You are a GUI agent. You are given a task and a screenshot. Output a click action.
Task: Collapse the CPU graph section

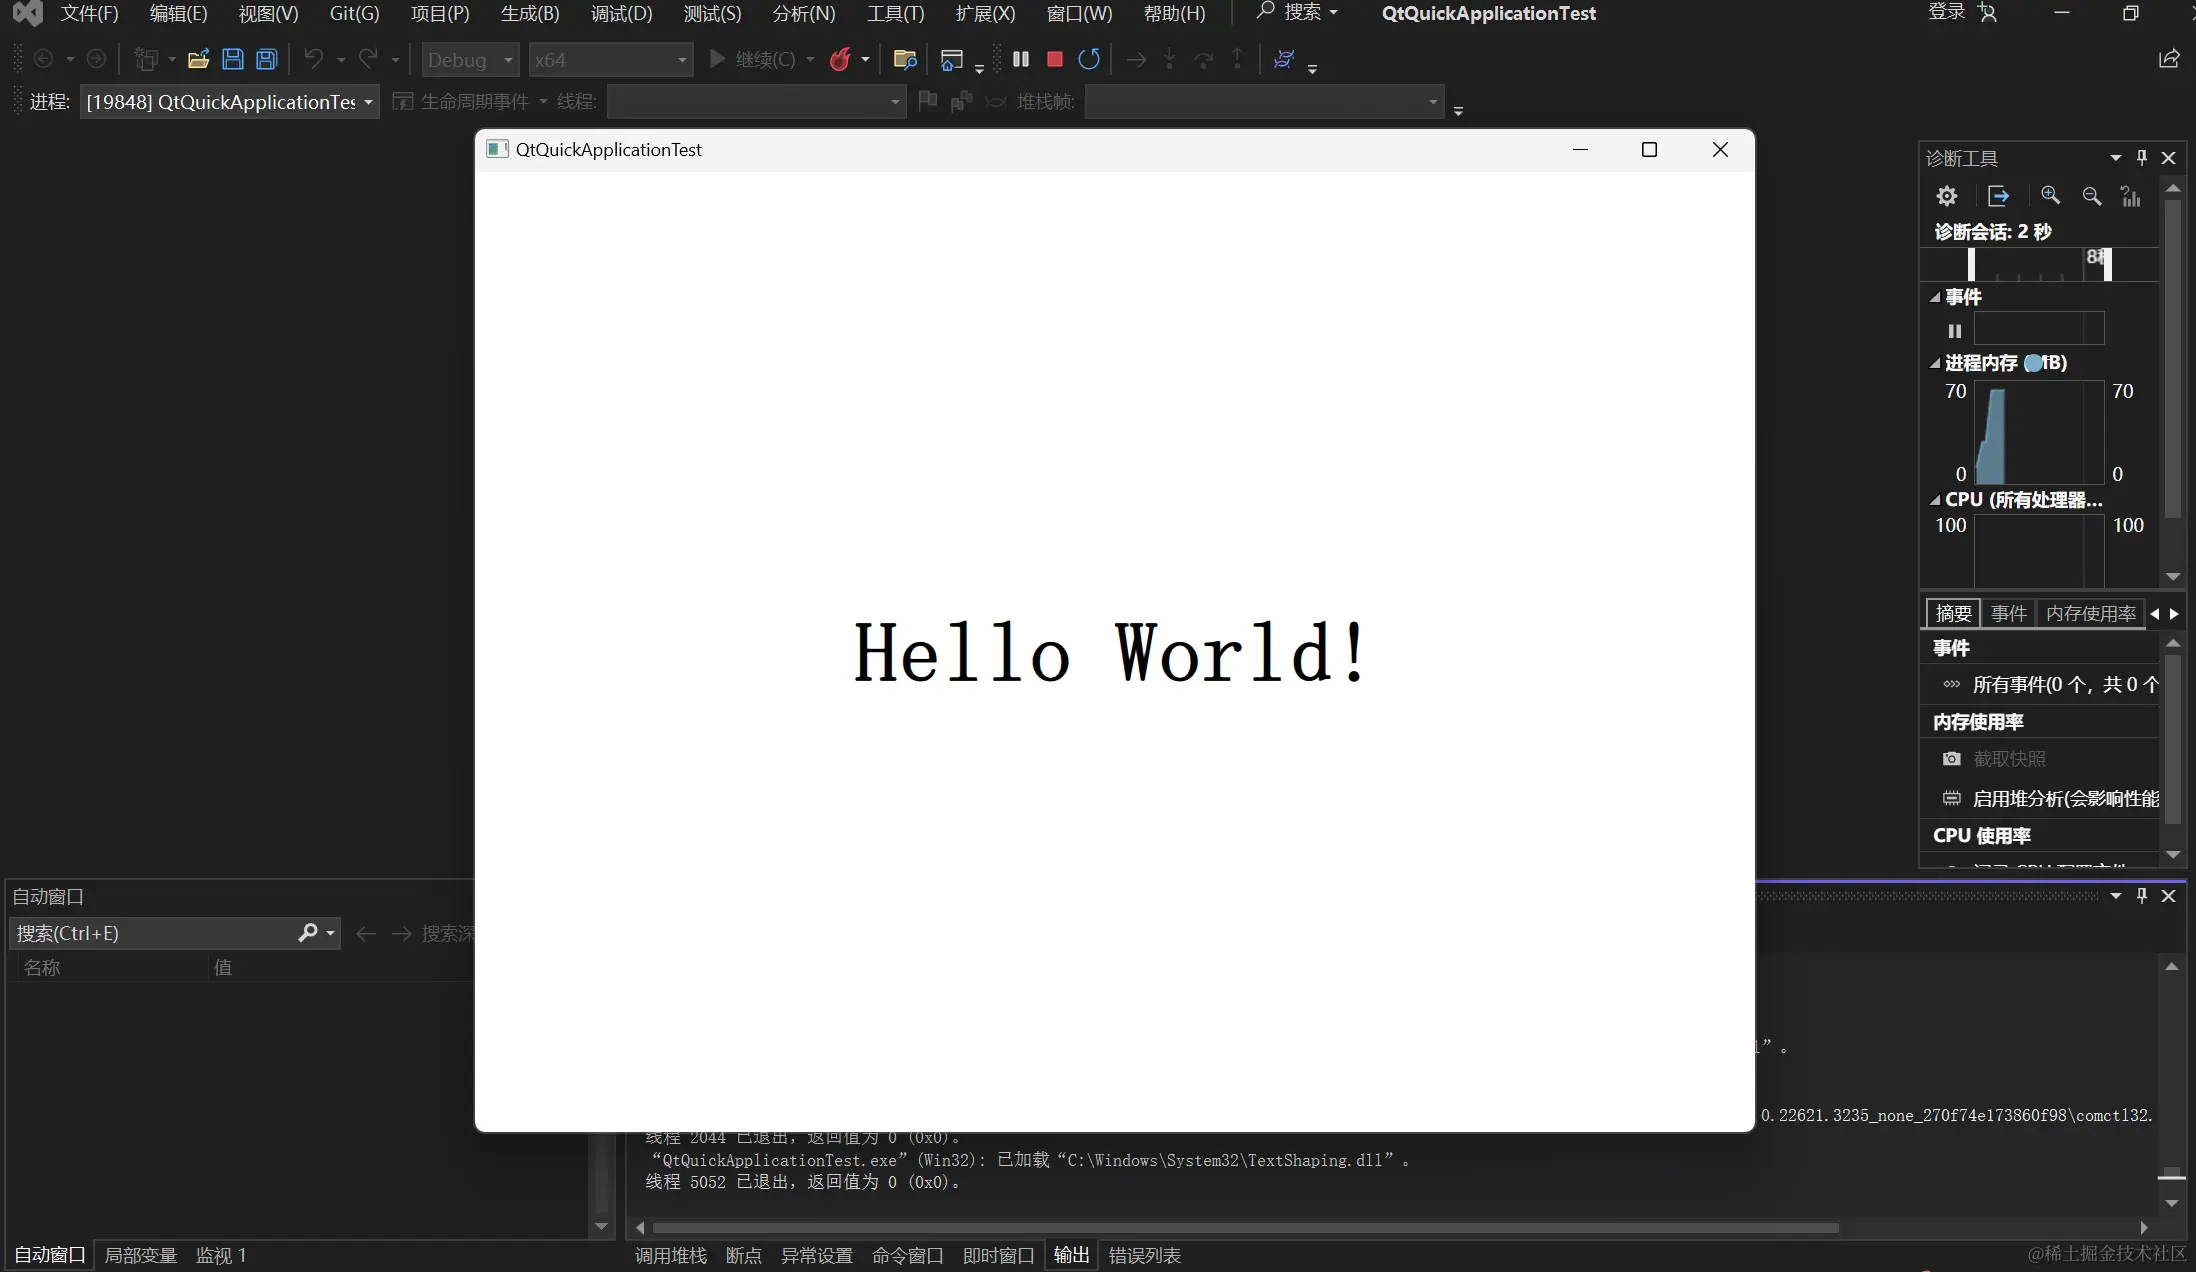[x=1935, y=500]
